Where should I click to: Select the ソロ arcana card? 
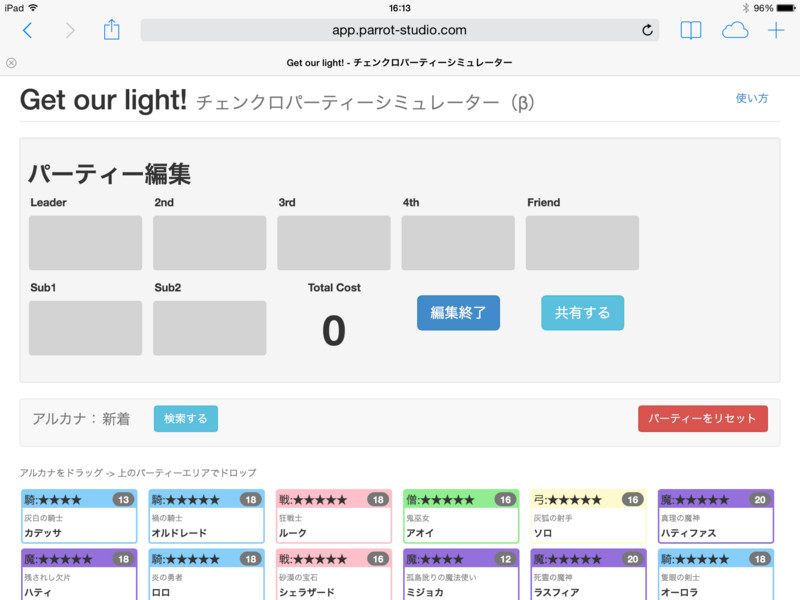coord(588,516)
